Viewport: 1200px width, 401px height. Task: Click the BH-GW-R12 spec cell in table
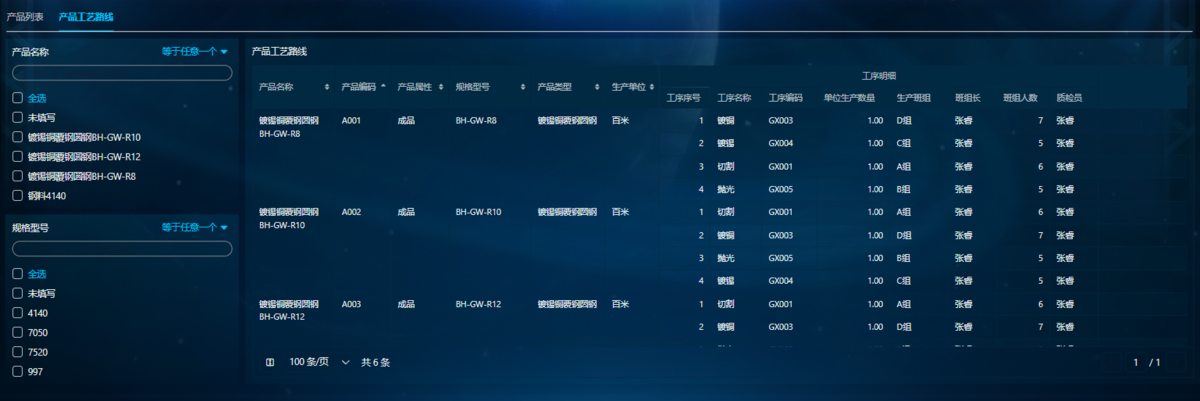coord(478,304)
